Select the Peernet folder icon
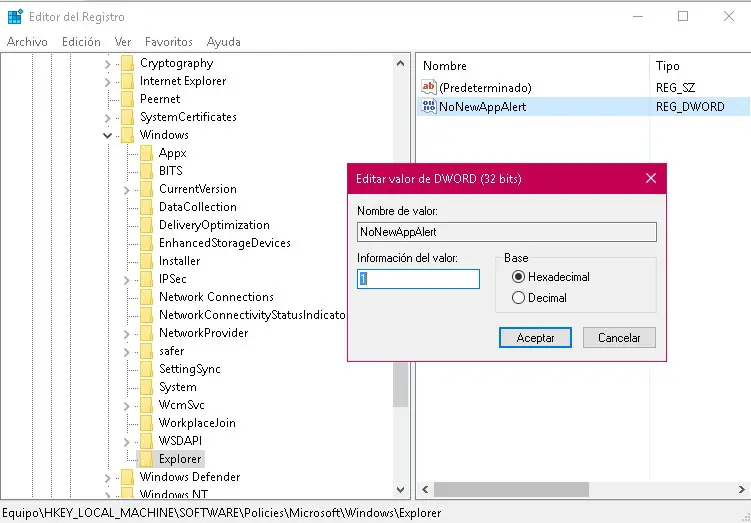Screen dimensions: 751x523 coord(127,99)
